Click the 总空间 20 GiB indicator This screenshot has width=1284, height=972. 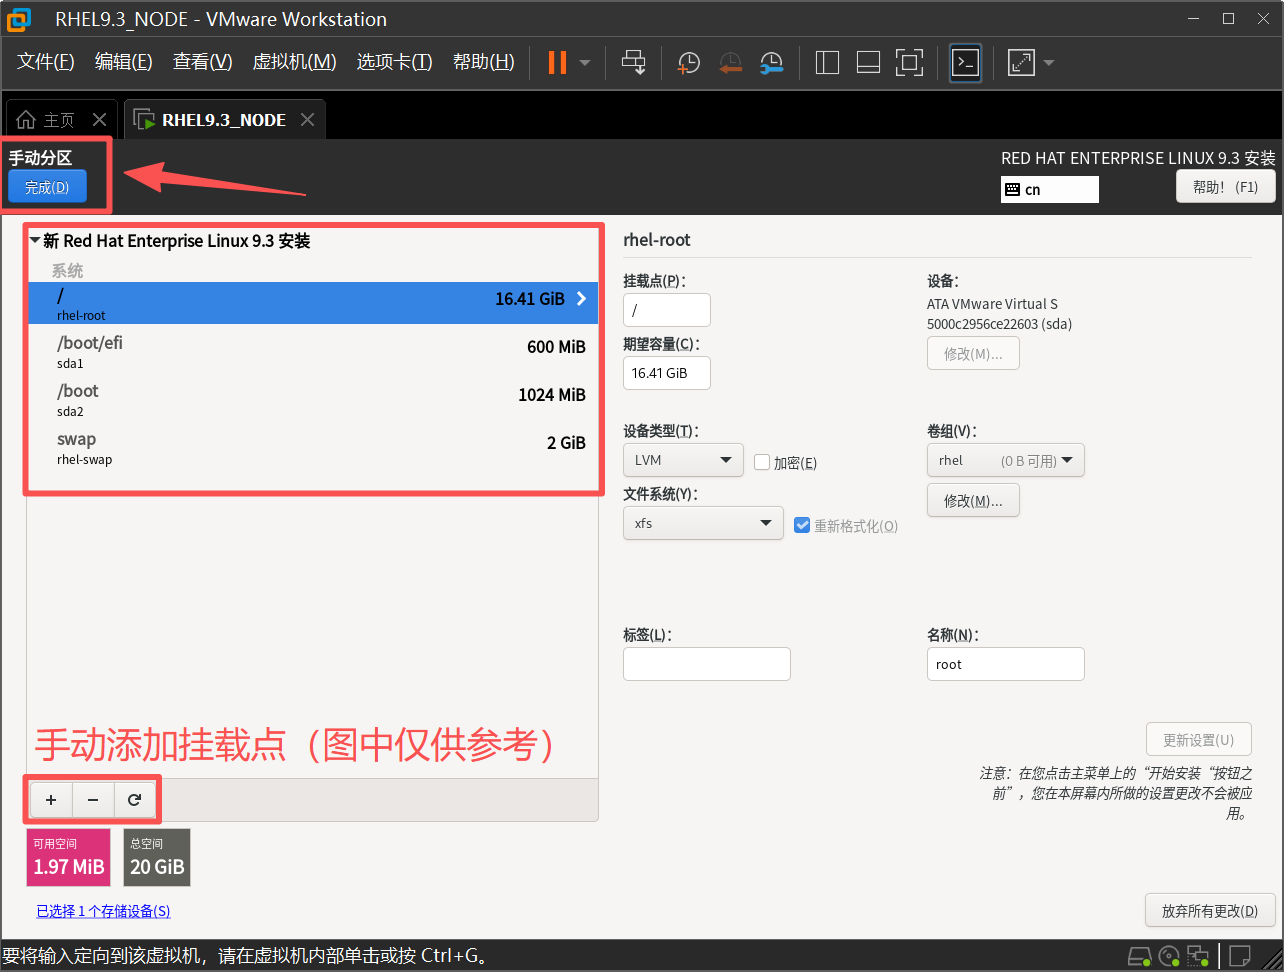(x=157, y=857)
